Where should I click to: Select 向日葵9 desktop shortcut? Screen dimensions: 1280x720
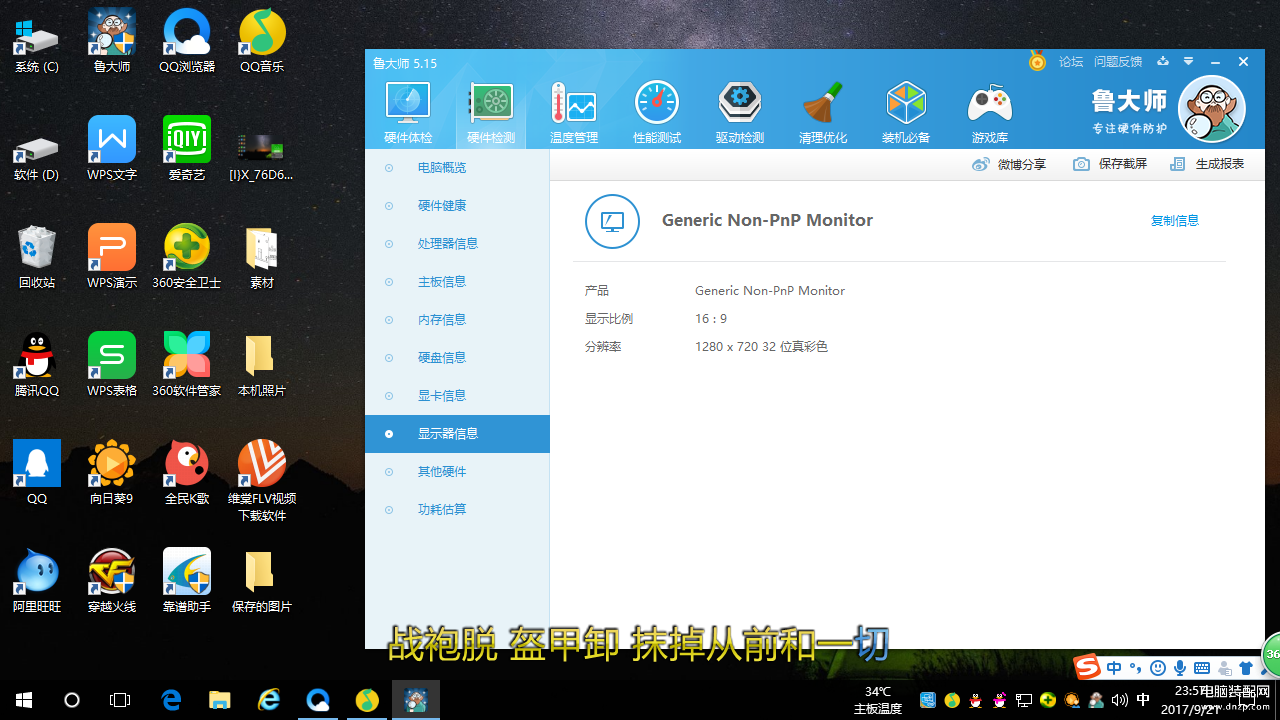112,474
